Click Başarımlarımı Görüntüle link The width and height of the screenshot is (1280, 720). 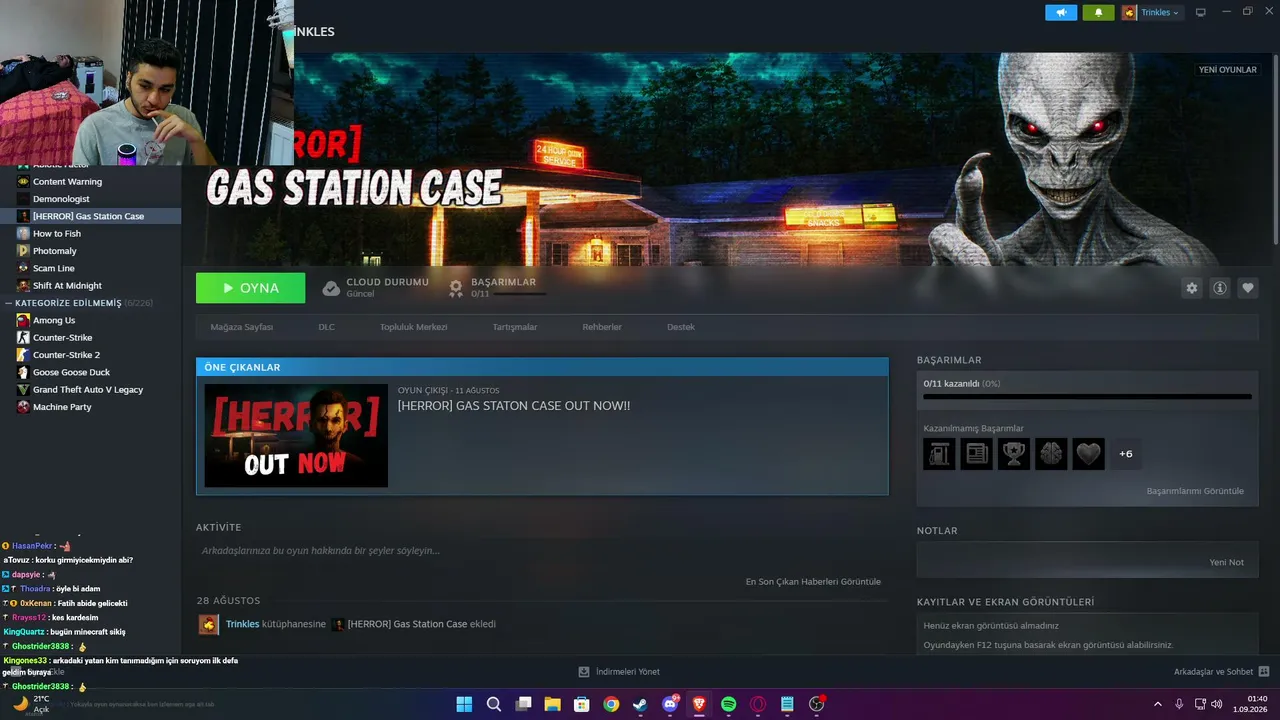(x=1195, y=491)
